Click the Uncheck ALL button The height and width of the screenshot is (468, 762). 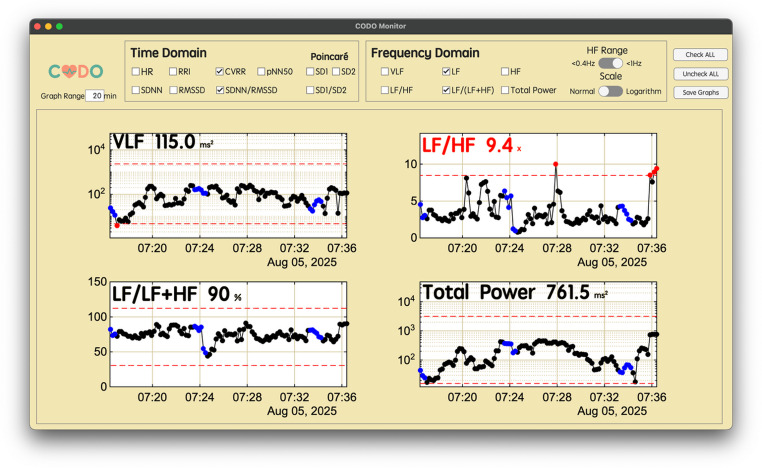(x=700, y=74)
